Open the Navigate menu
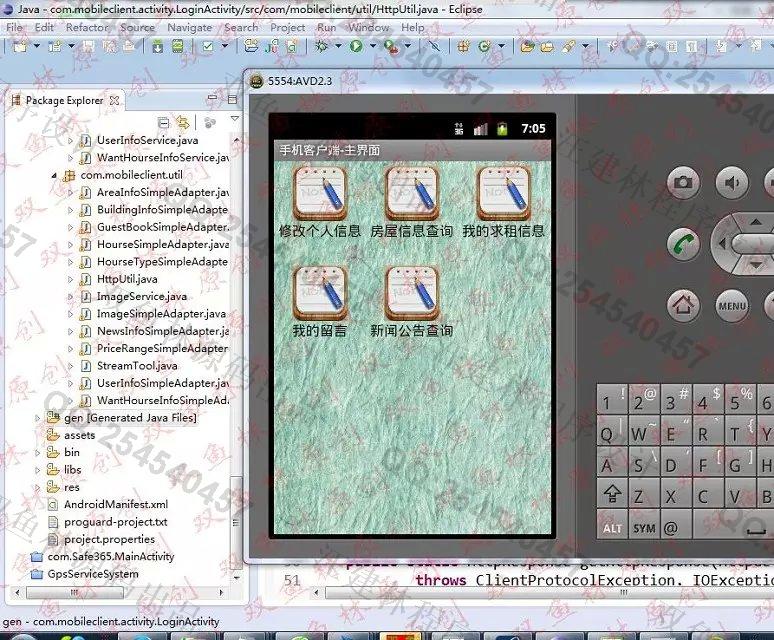Screen dimensions: 774x640 coord(190,27)
